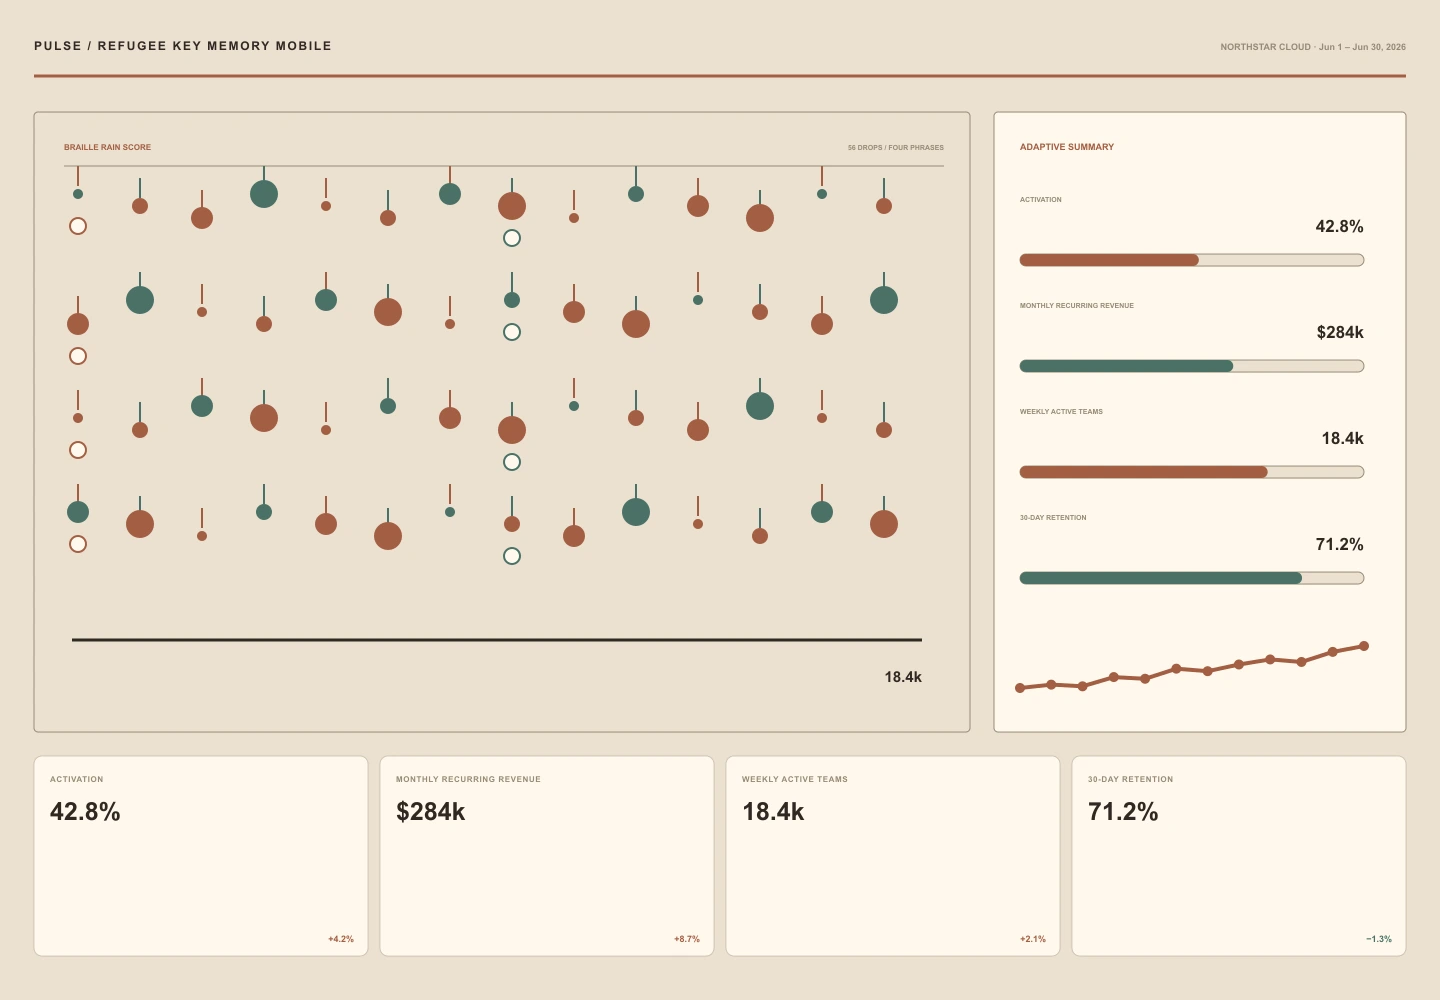Open the 30-Day Retention KPI card

click(x=1239, y=856)
